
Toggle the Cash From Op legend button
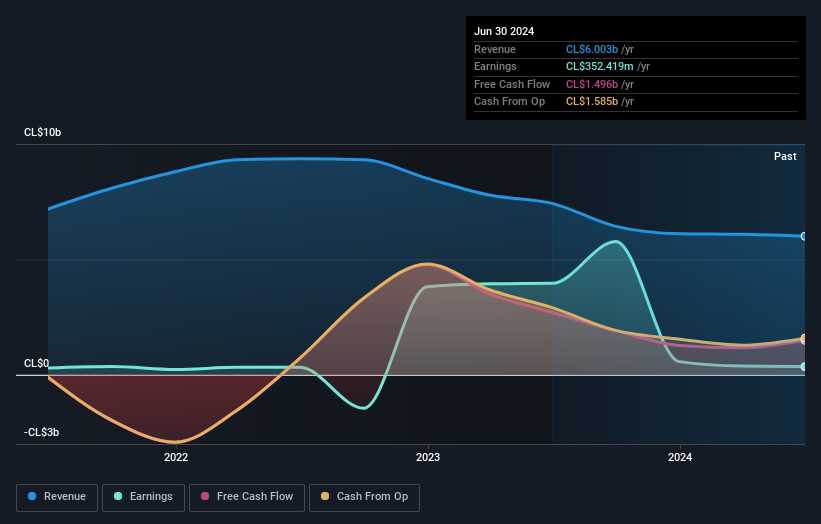coord(364,497)
